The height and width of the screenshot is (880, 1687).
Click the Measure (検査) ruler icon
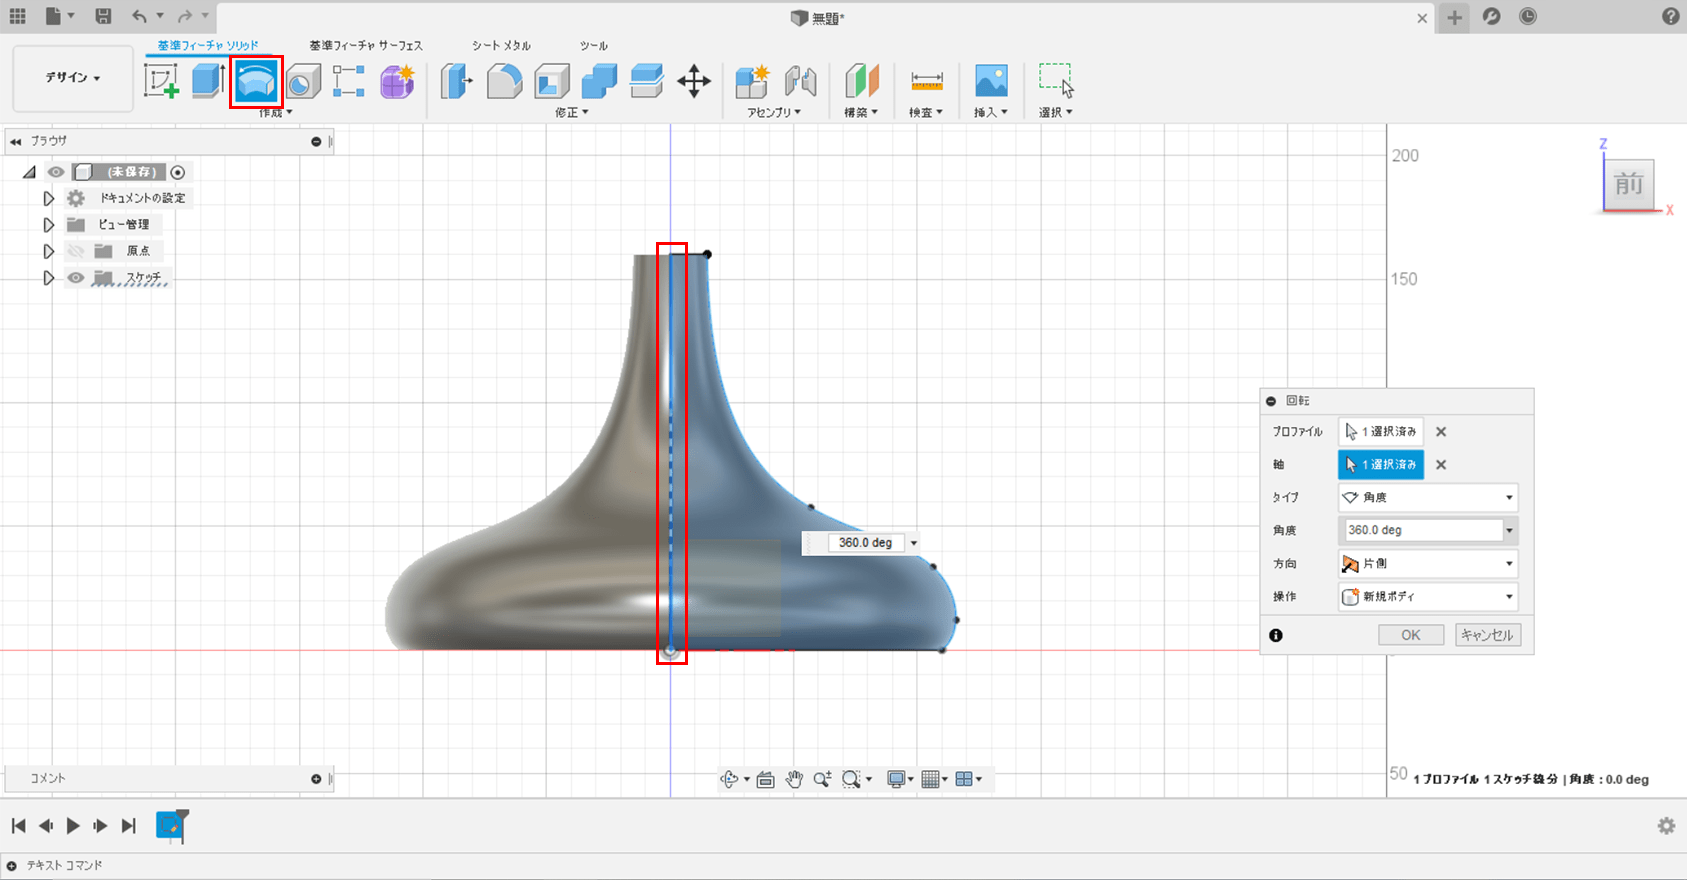click(x=926, y=81)
